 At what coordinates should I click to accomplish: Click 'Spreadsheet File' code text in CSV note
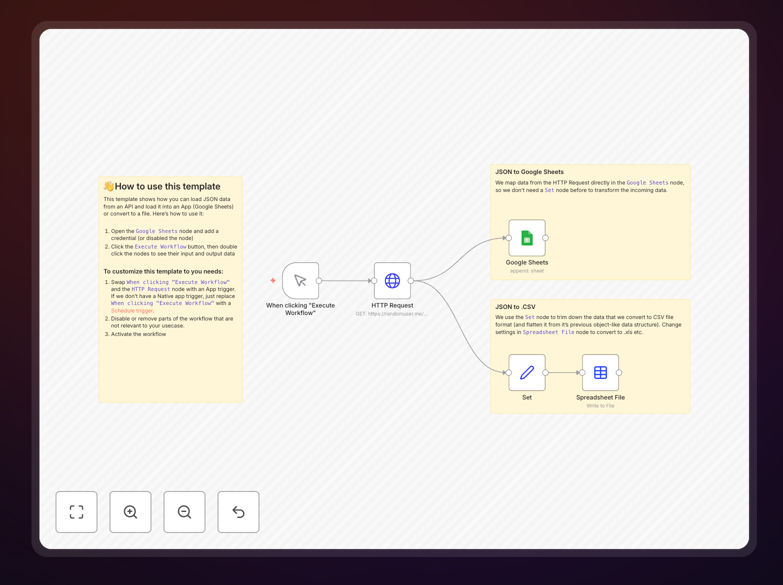(548, 332)
